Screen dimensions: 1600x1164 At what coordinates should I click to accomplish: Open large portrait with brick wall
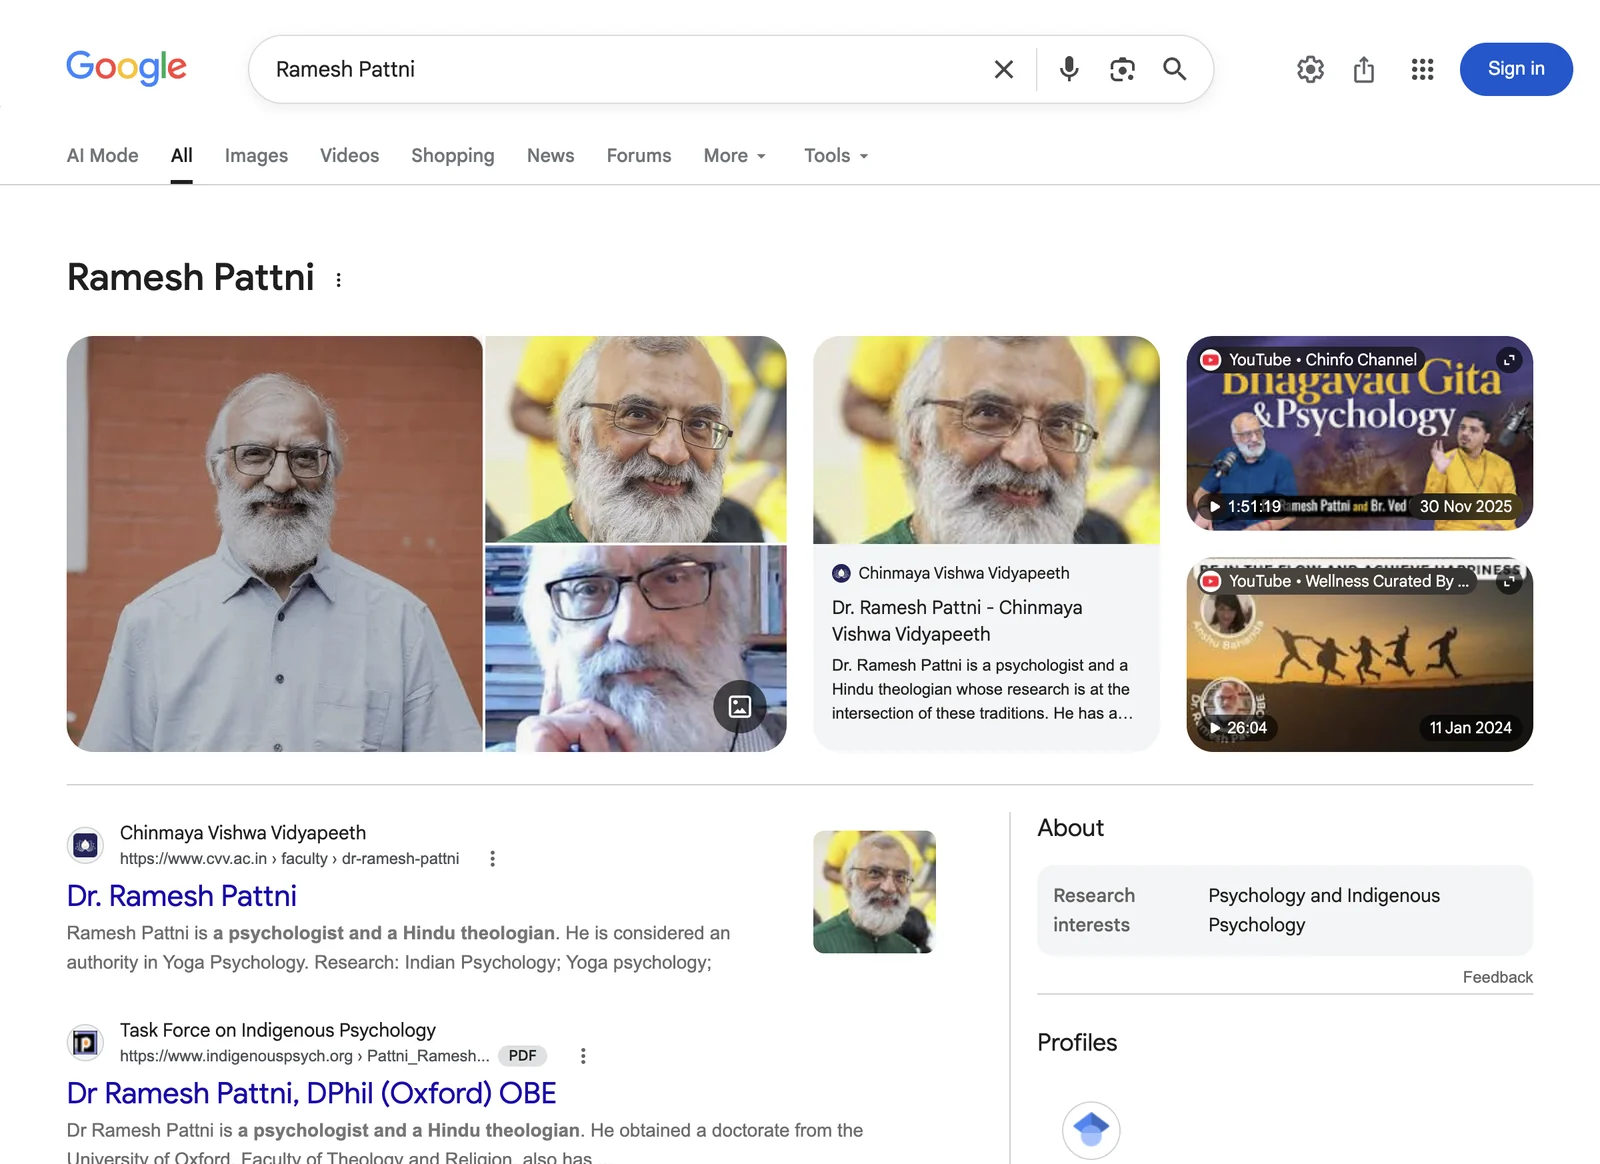tap(274, 544)
